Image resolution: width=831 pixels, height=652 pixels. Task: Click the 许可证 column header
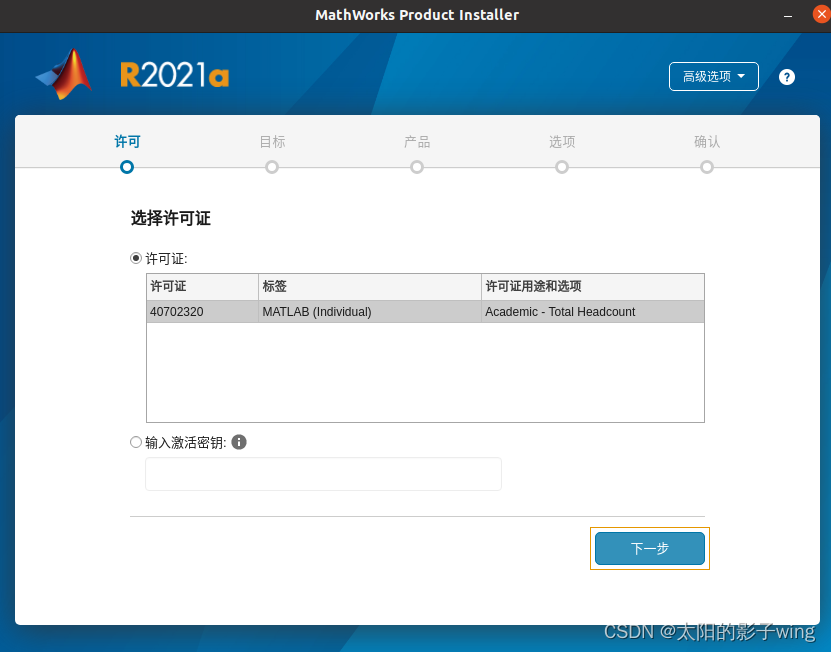pos(202,287)
